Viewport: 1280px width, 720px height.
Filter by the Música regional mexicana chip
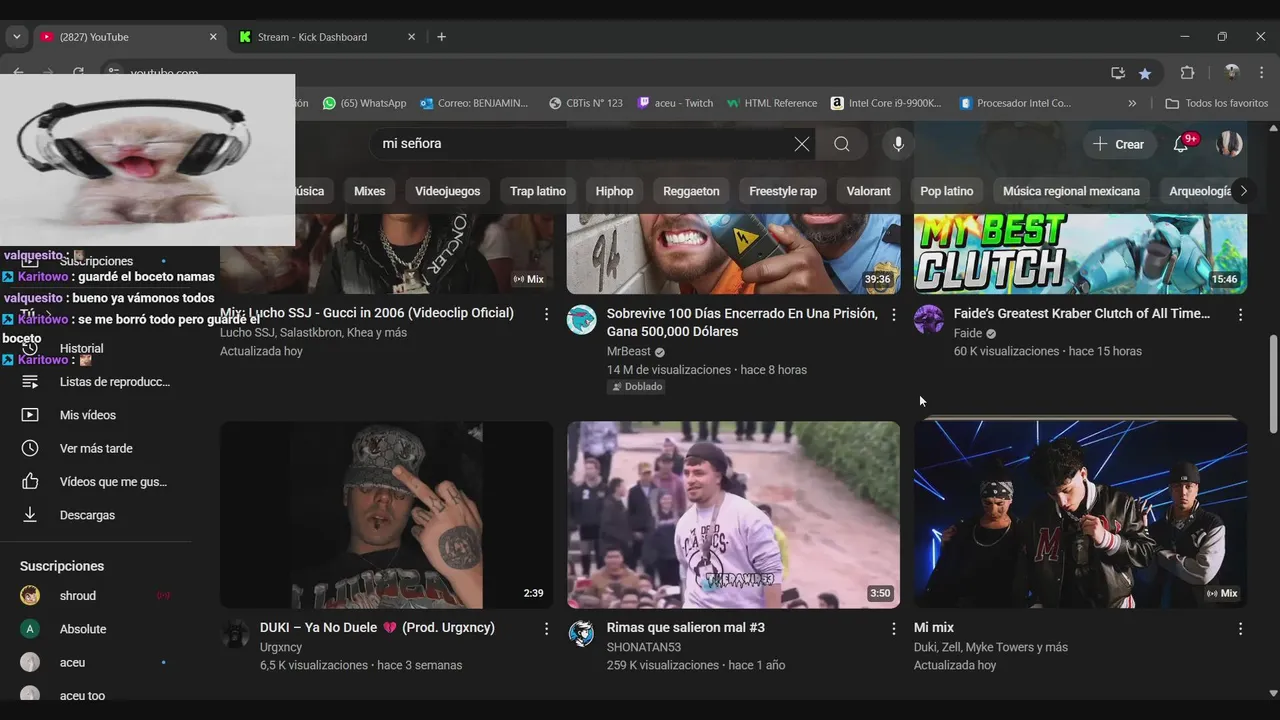coord(1071,191)
